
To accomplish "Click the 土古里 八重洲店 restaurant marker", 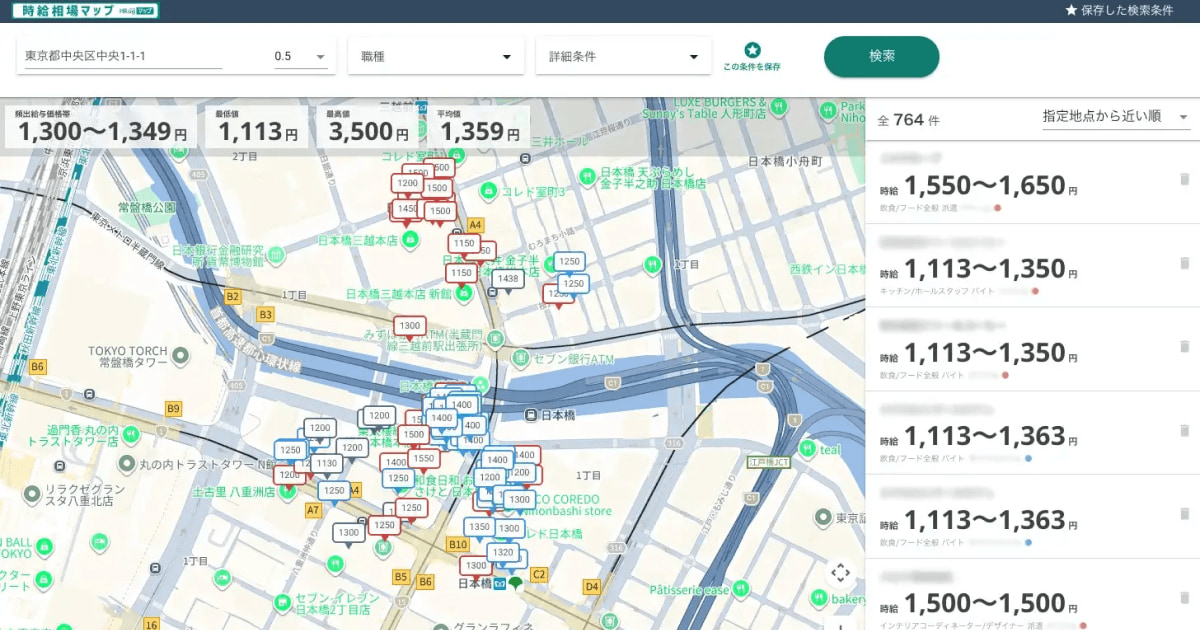I will coord(289,491).
